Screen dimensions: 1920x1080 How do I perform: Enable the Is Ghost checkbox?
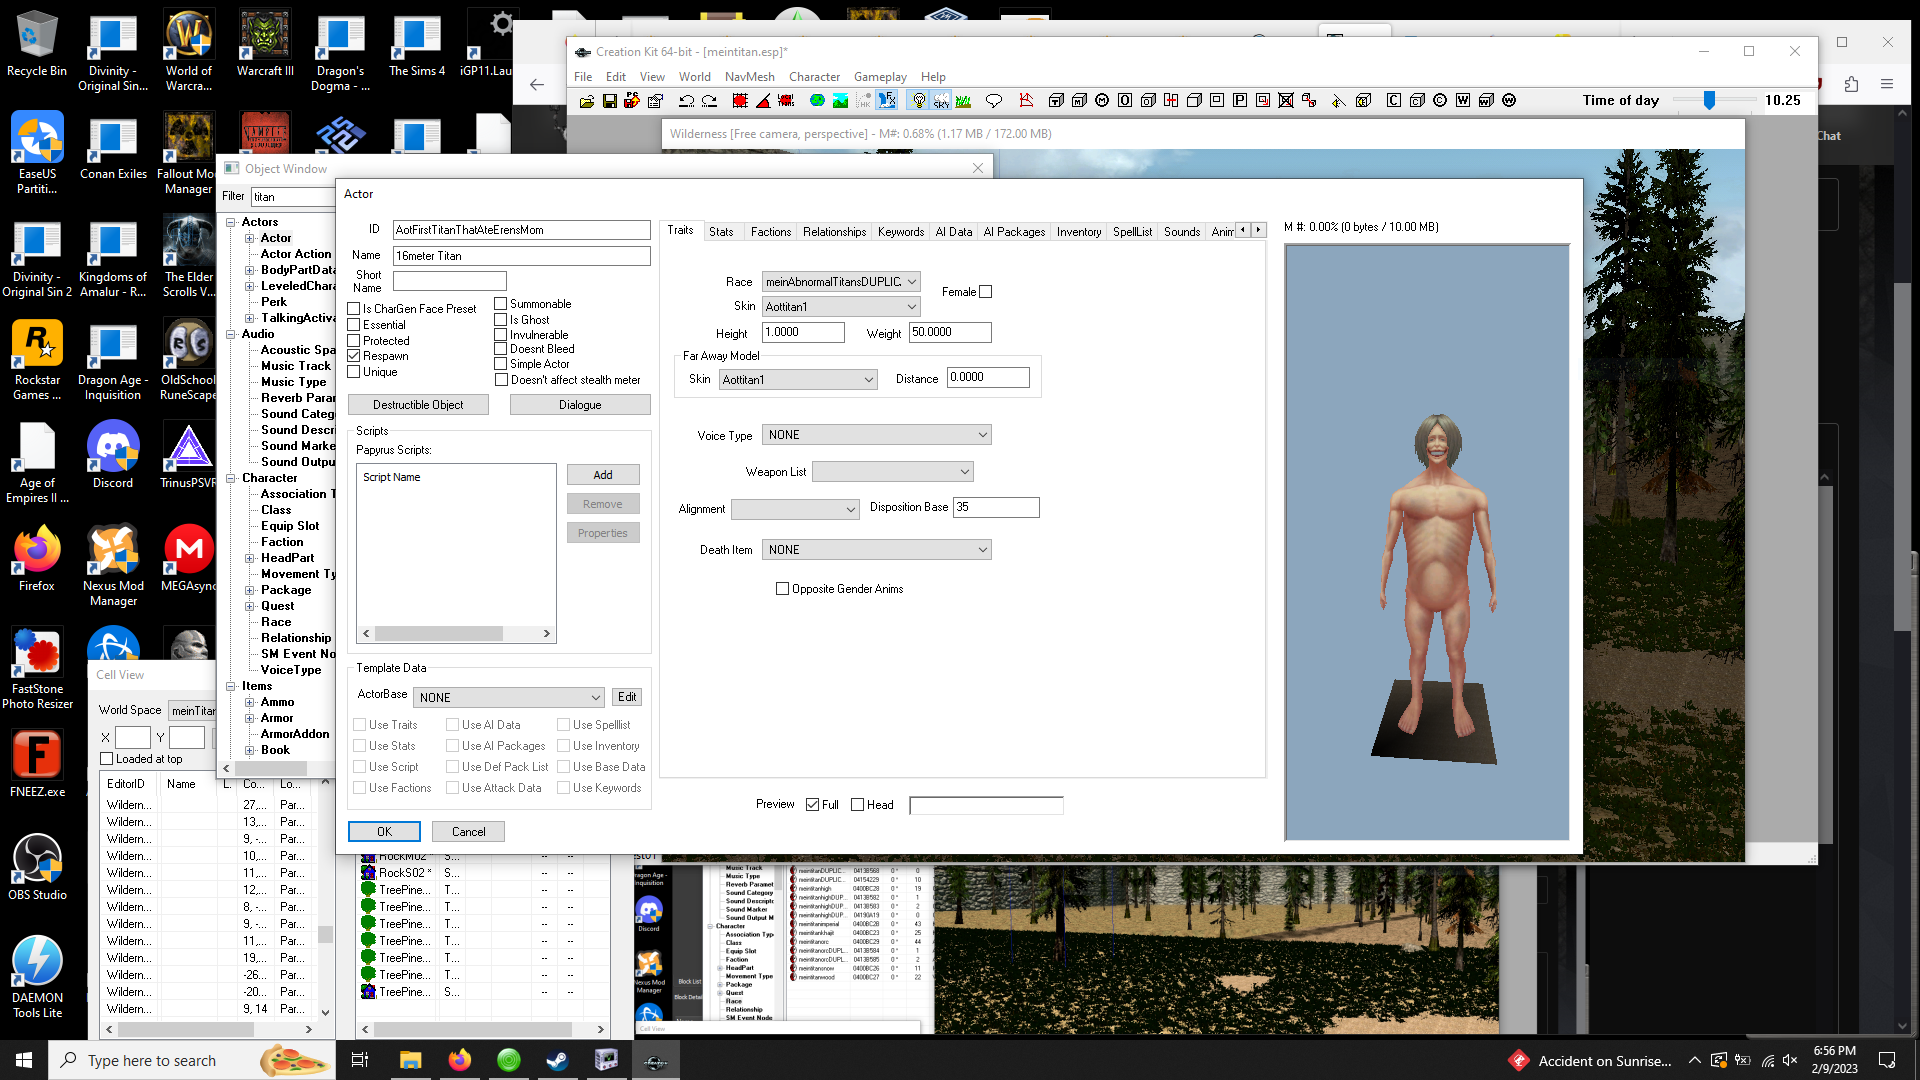[501, 320]
